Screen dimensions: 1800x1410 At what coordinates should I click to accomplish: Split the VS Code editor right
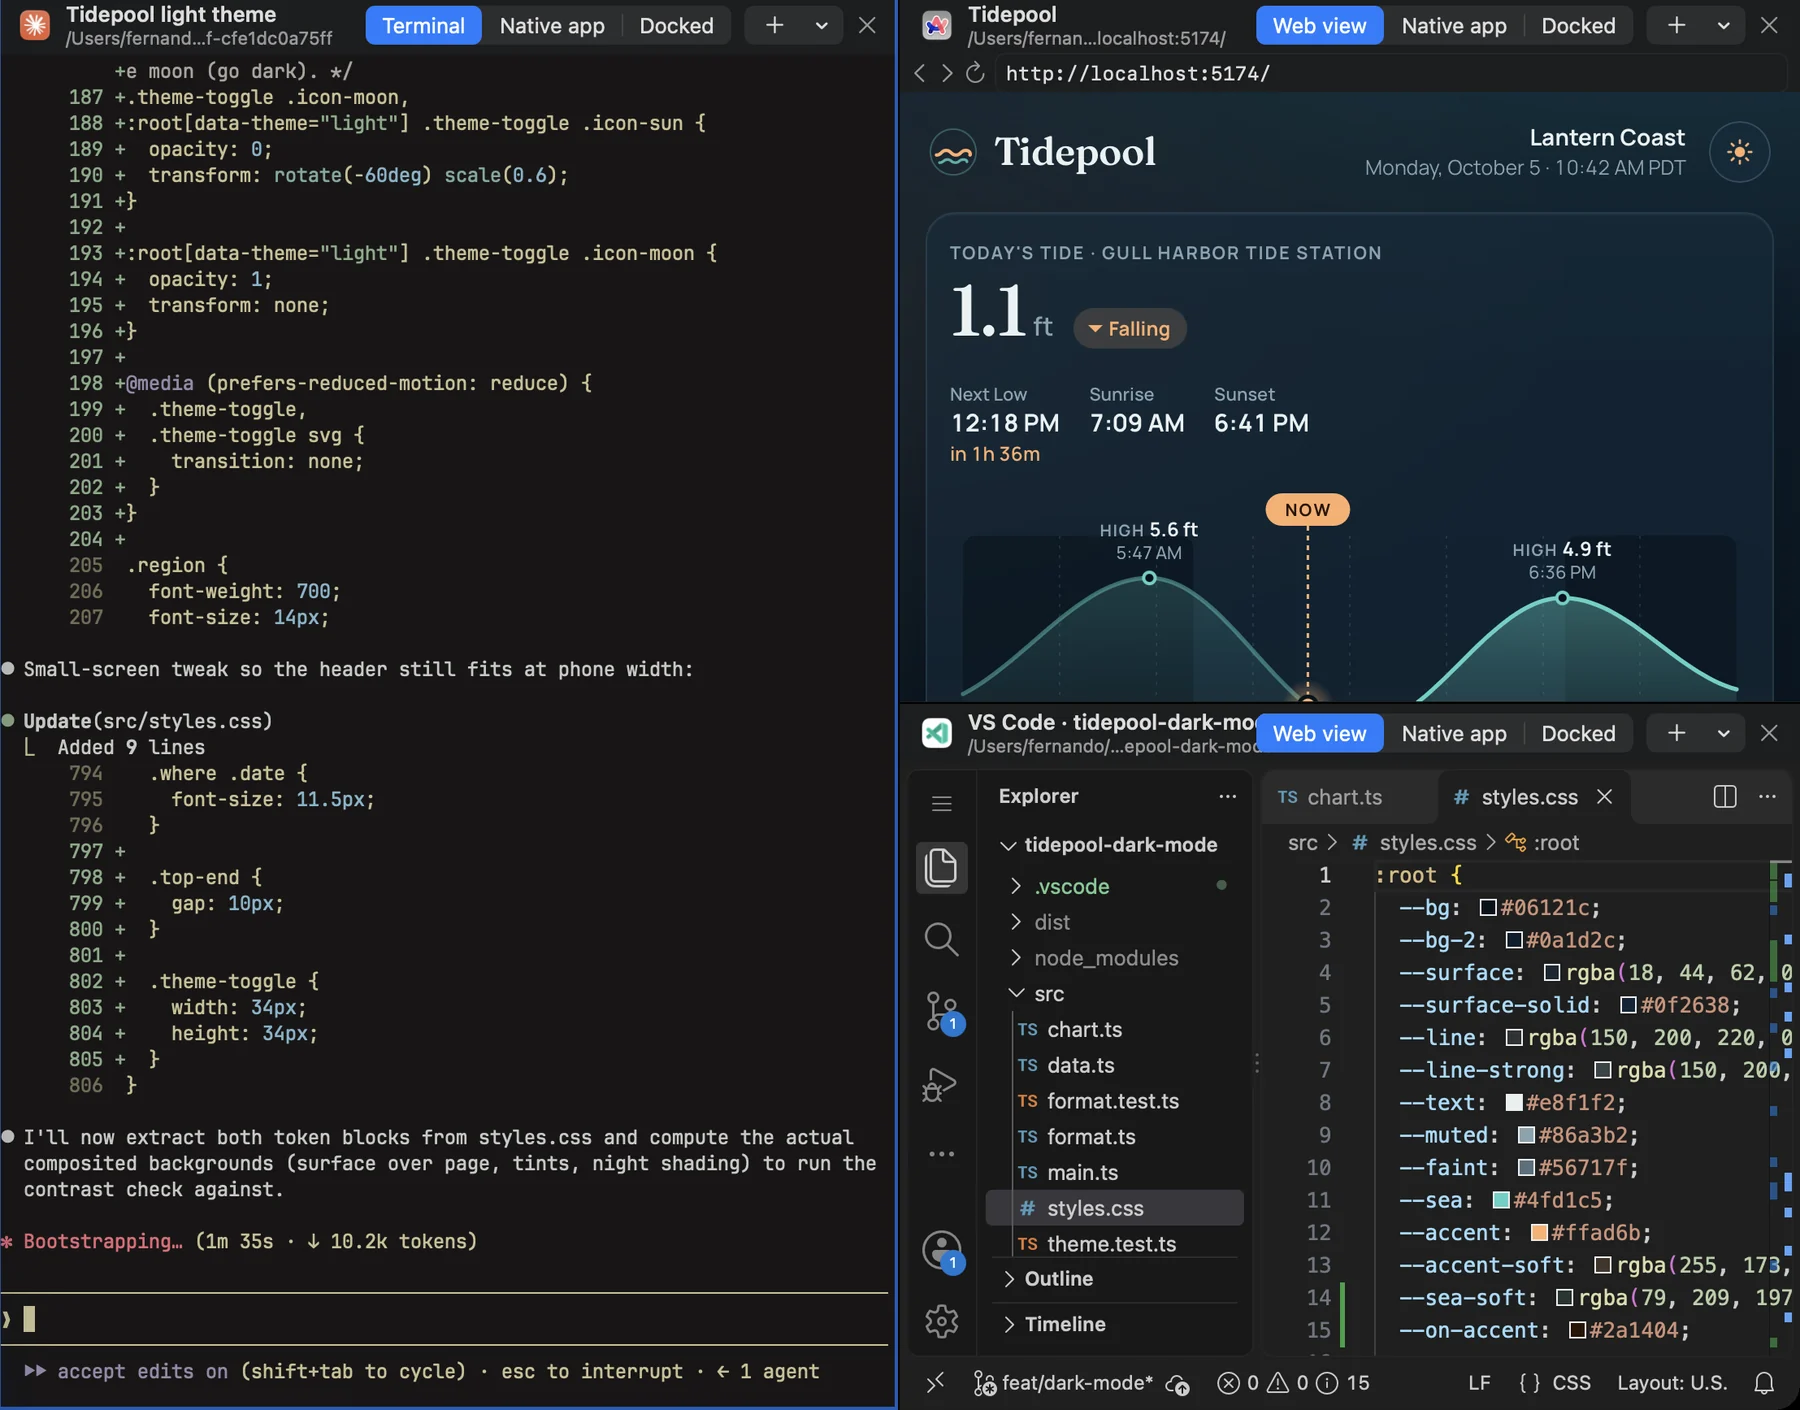click(x=1725, y=797)
